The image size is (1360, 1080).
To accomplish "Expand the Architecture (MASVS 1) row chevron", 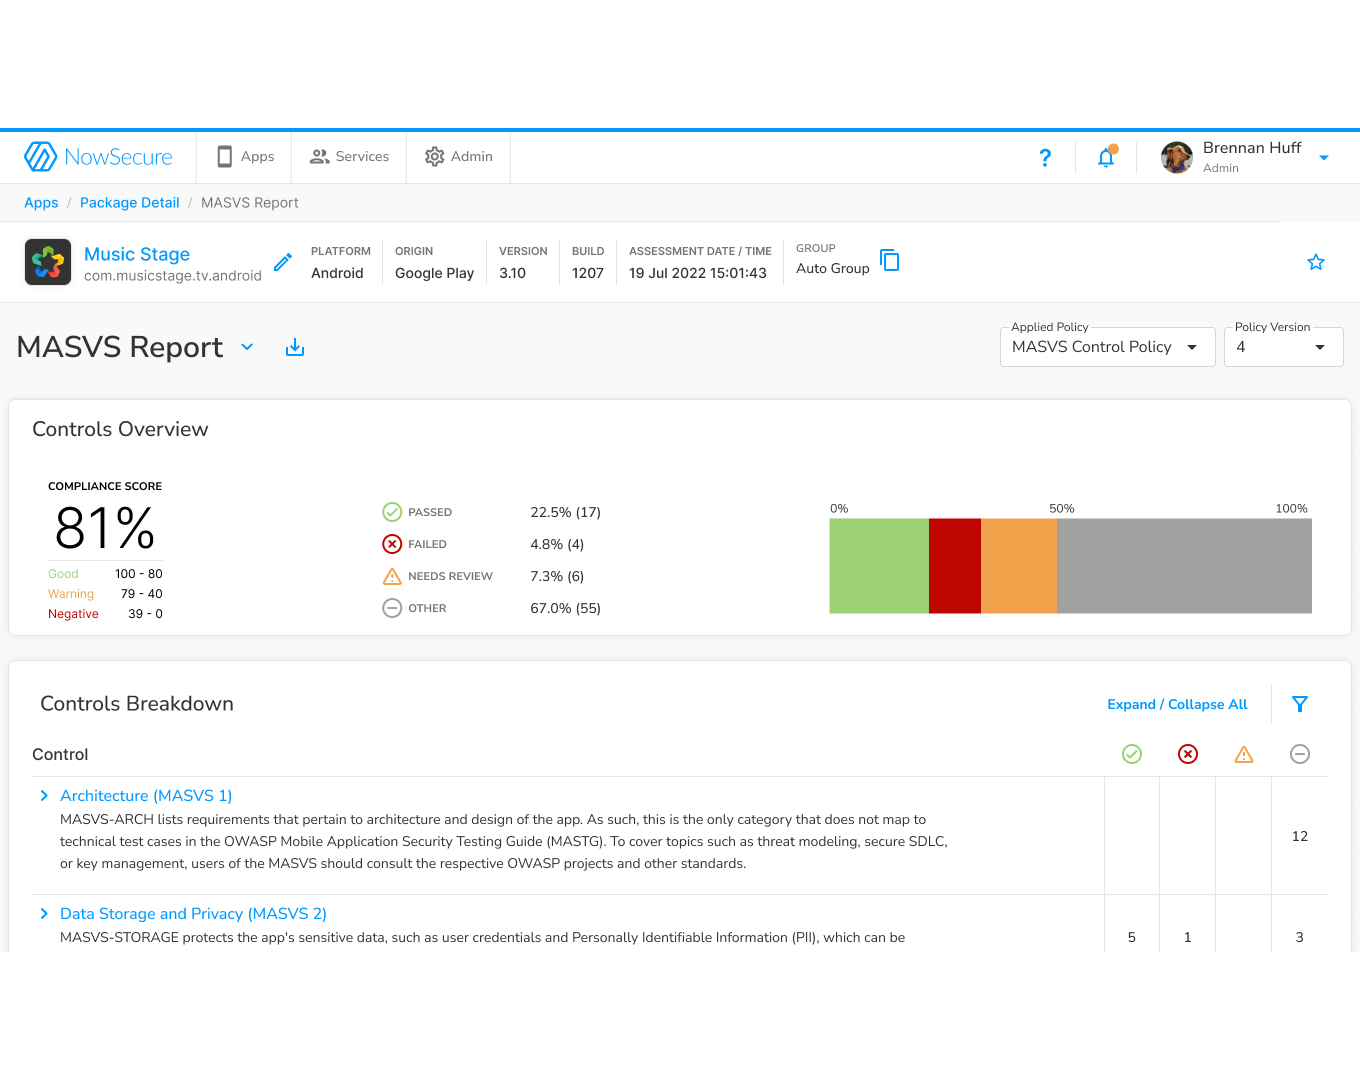I will [44, 796].
